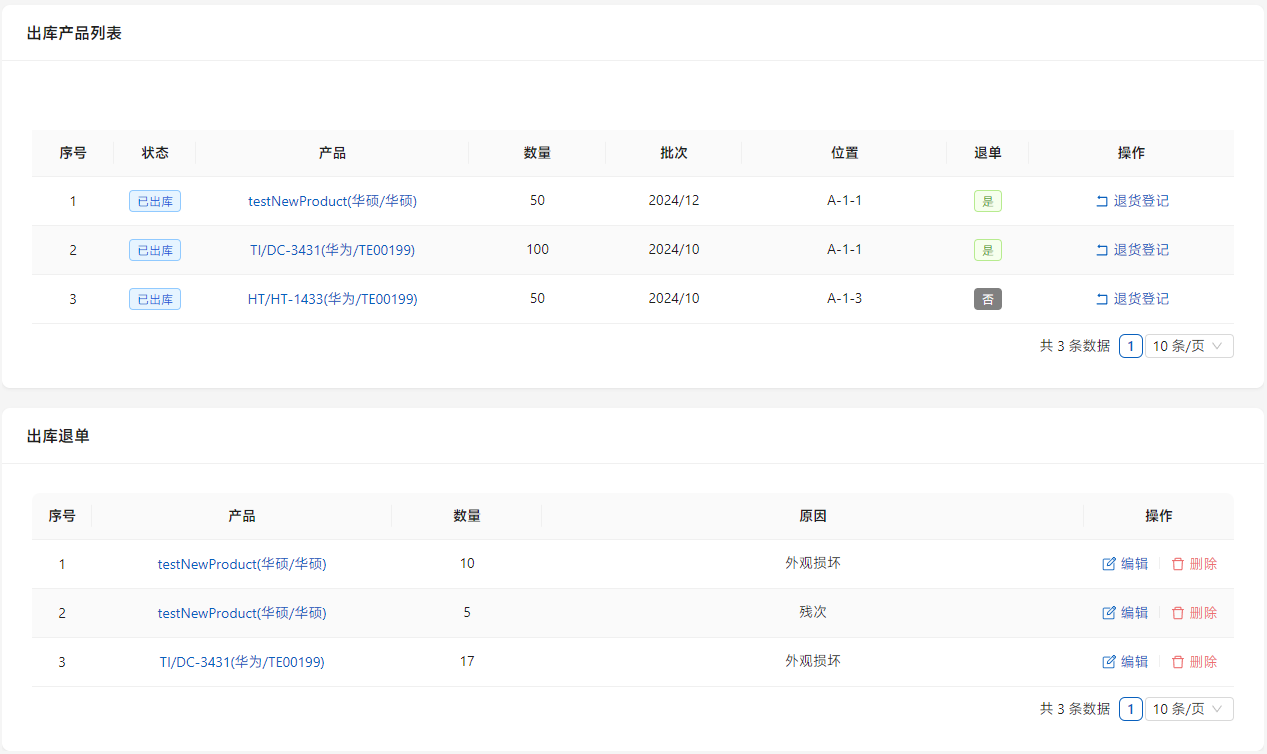Select page 1 in outbound returns pagination
The height and width of the screenshot is (754, 1267).
[1130, 709]
